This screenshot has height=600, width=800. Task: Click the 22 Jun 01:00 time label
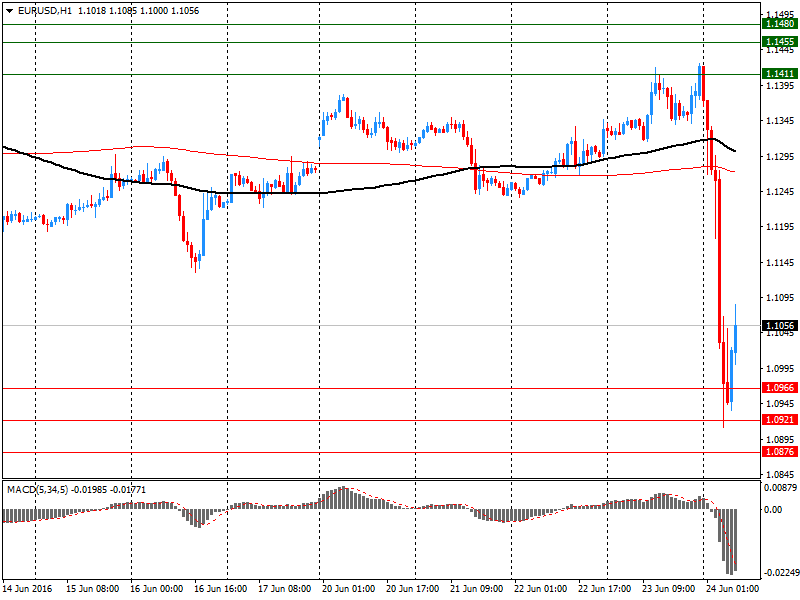tap(540, 588)
